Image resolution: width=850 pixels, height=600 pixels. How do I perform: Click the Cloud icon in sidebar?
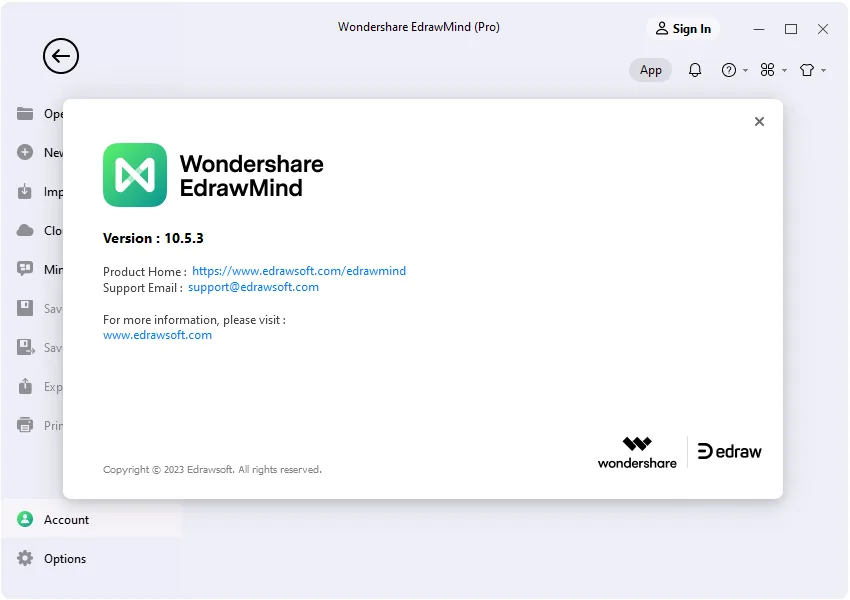coord(25,230)
